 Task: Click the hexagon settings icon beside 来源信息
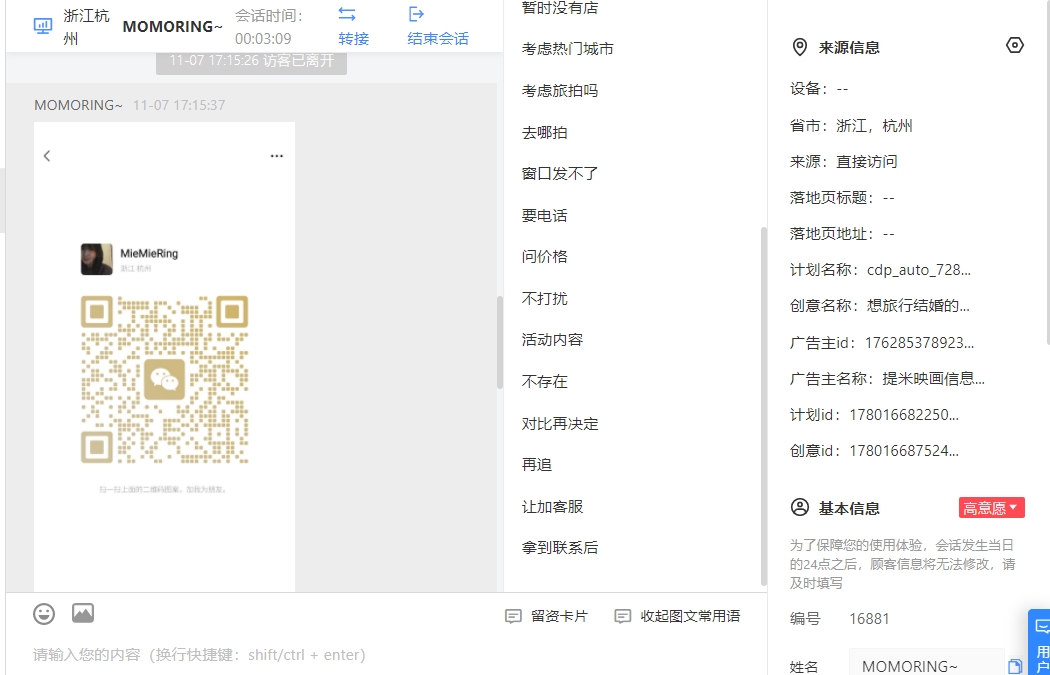click(1015, 46)
